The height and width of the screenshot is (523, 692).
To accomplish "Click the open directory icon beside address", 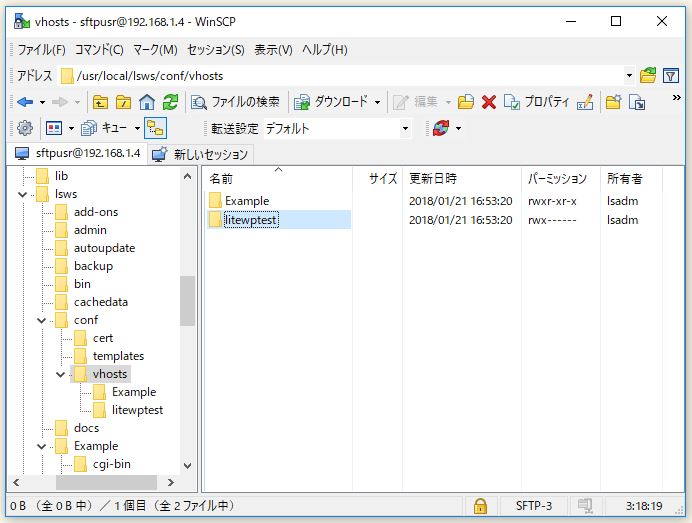I will [648, 76].
